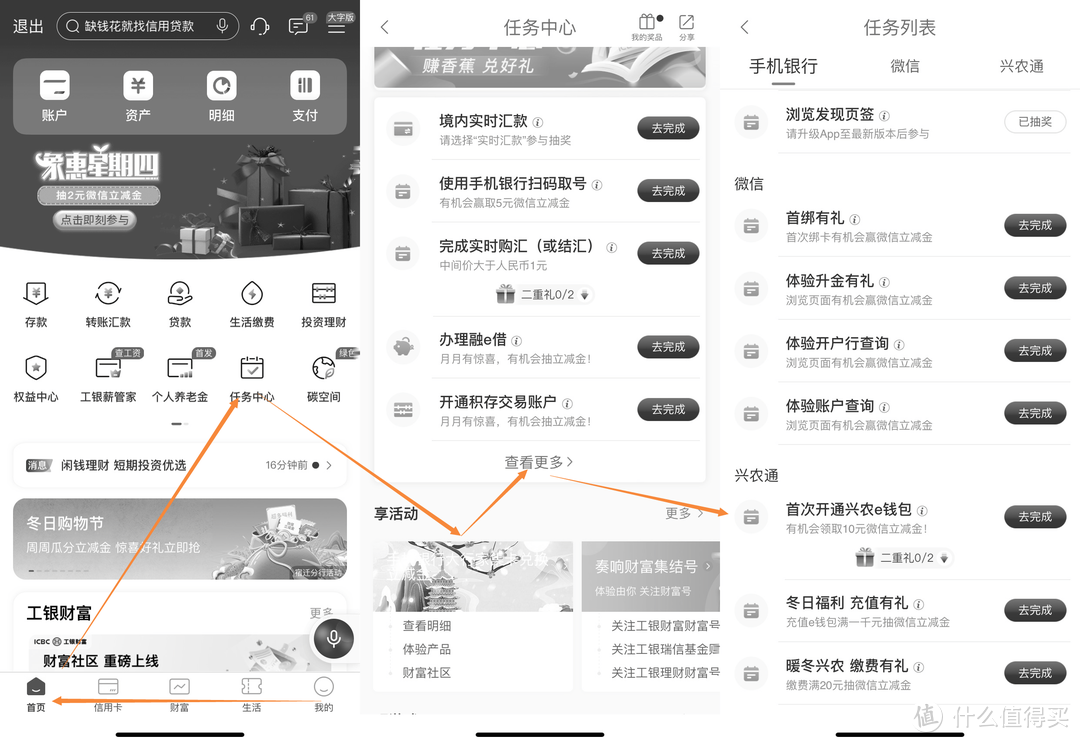Open 更多 next to 享活动
The height and width of the screenshot is (743, 1080).
[684, 513]
